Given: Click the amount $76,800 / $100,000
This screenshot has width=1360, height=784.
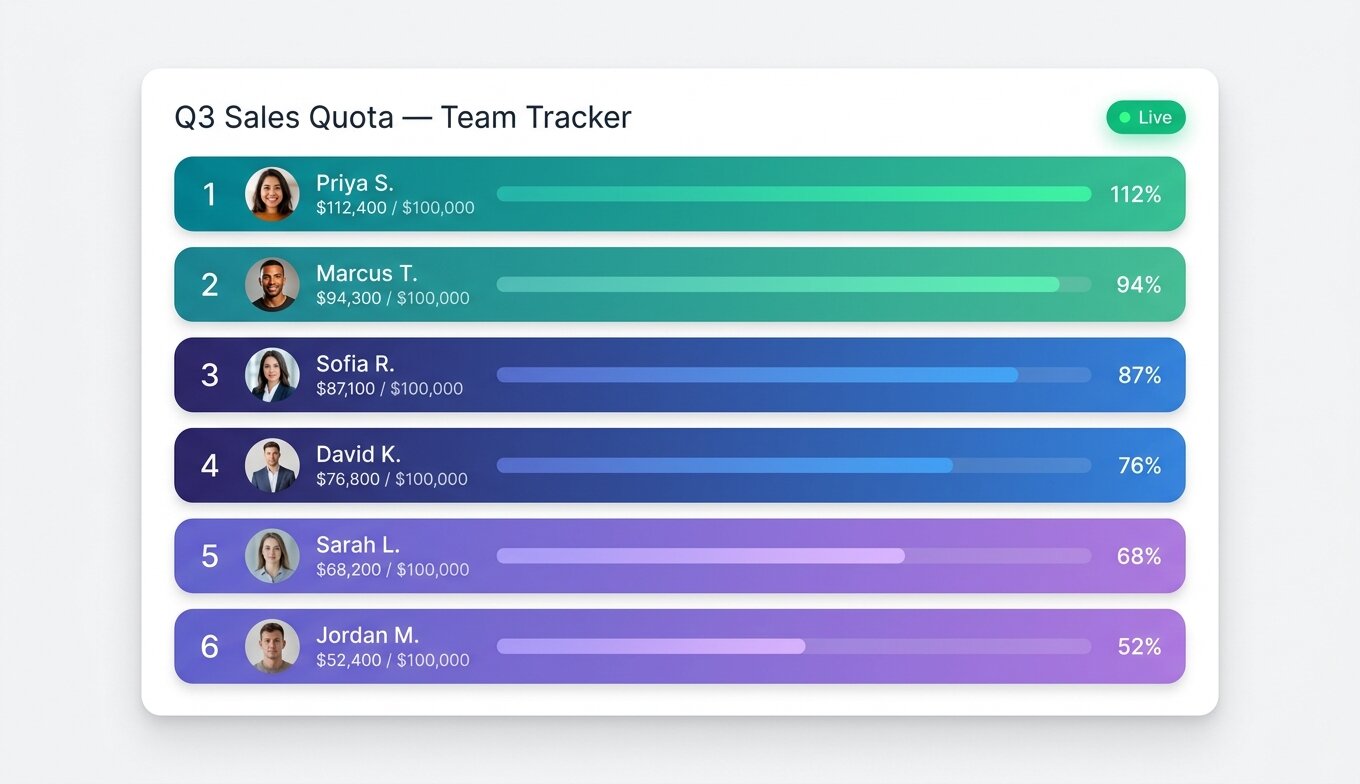Looking at the screenshot, I should 392,479.
